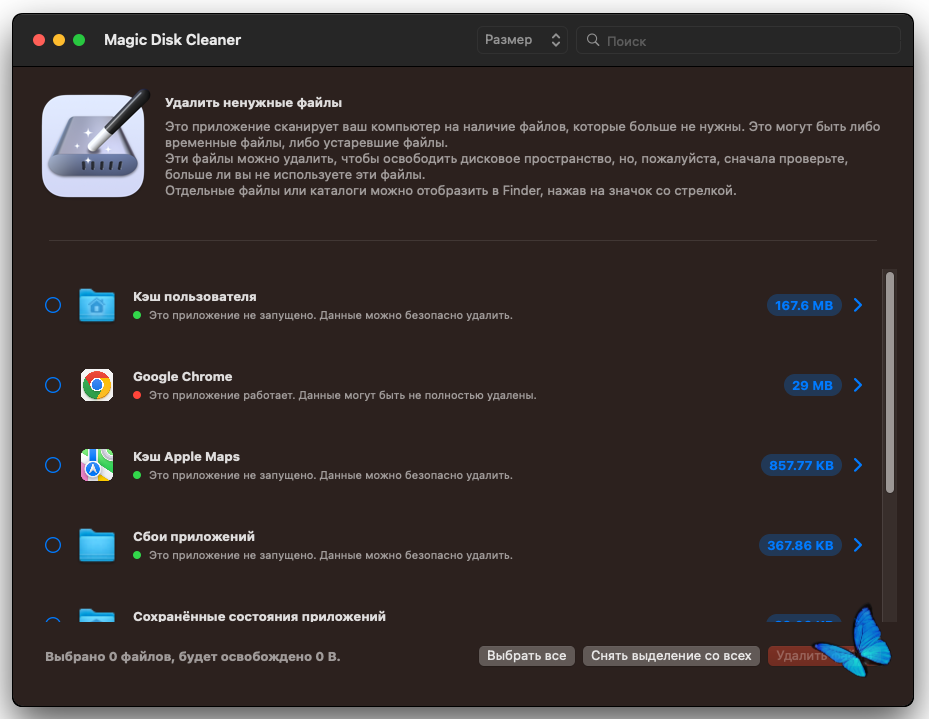Click the Google Chrome icon
This screenshot has width=929, height=719.
point(97,385)
